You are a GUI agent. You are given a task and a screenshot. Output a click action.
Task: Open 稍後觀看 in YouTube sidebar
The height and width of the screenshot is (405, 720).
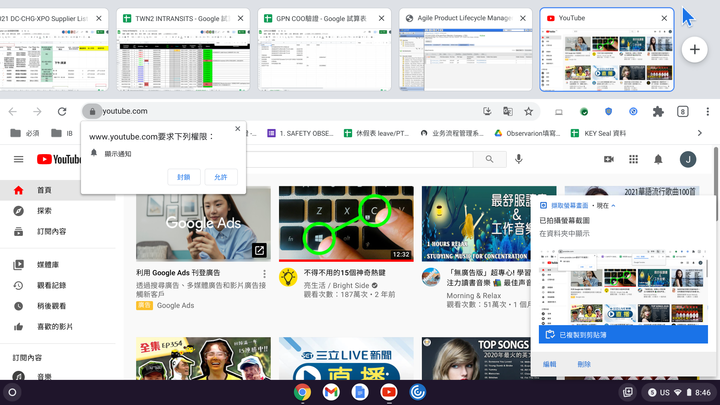click(x=57, y=306)
